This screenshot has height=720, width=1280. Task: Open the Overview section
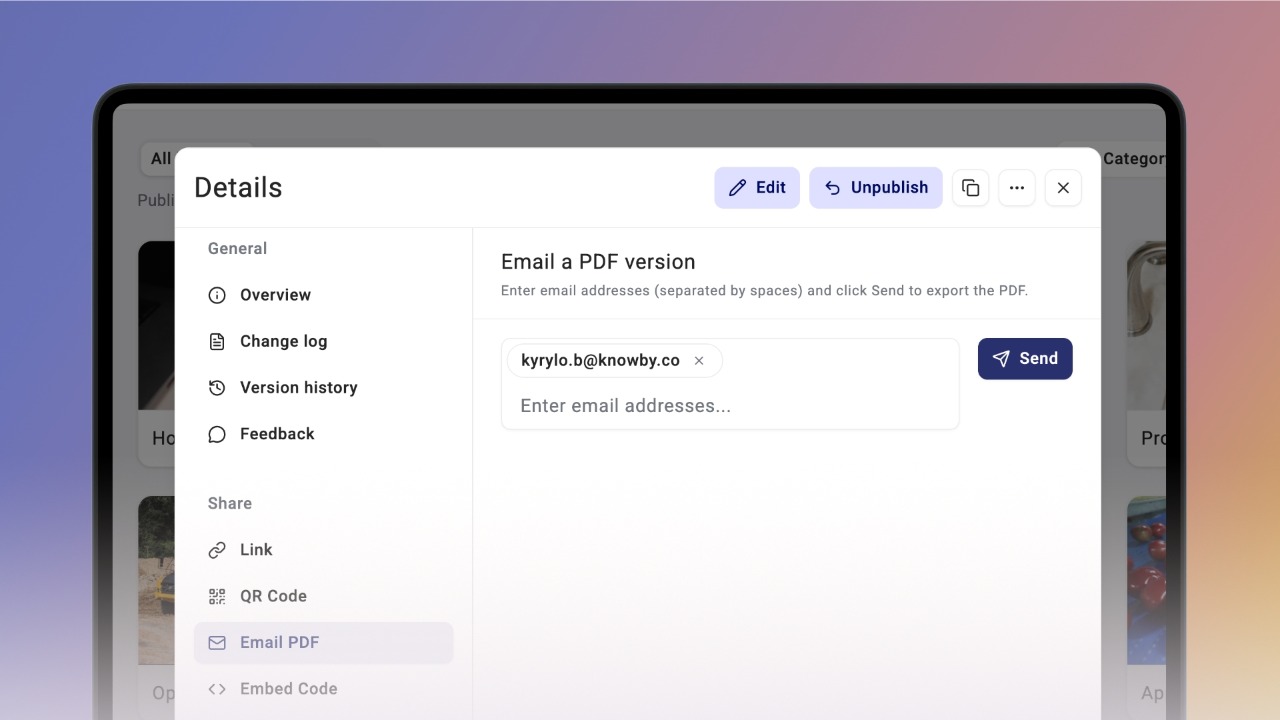pyautogui.click(x=323, y=295)
